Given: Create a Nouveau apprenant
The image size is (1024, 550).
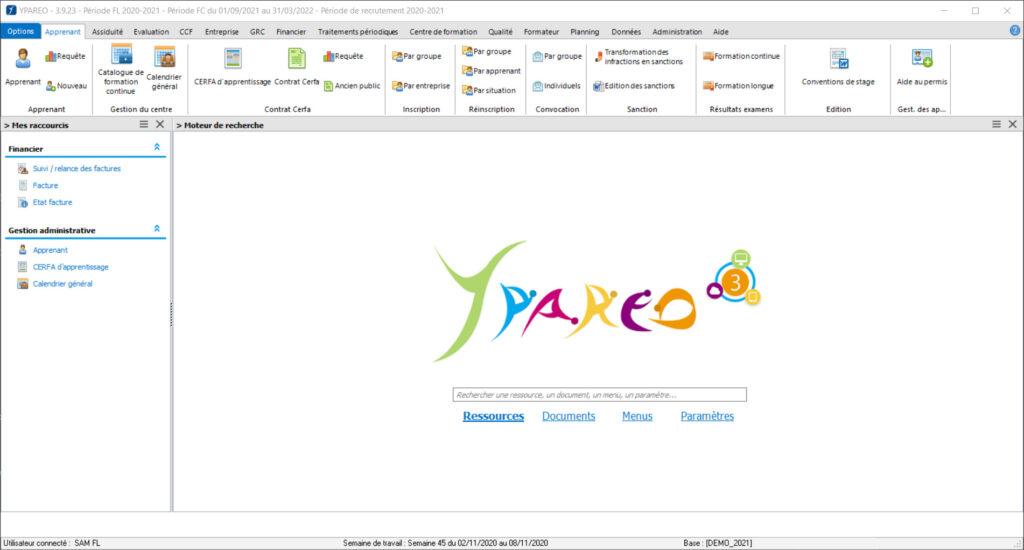Looking at the screenshot, I should [66, 86].
